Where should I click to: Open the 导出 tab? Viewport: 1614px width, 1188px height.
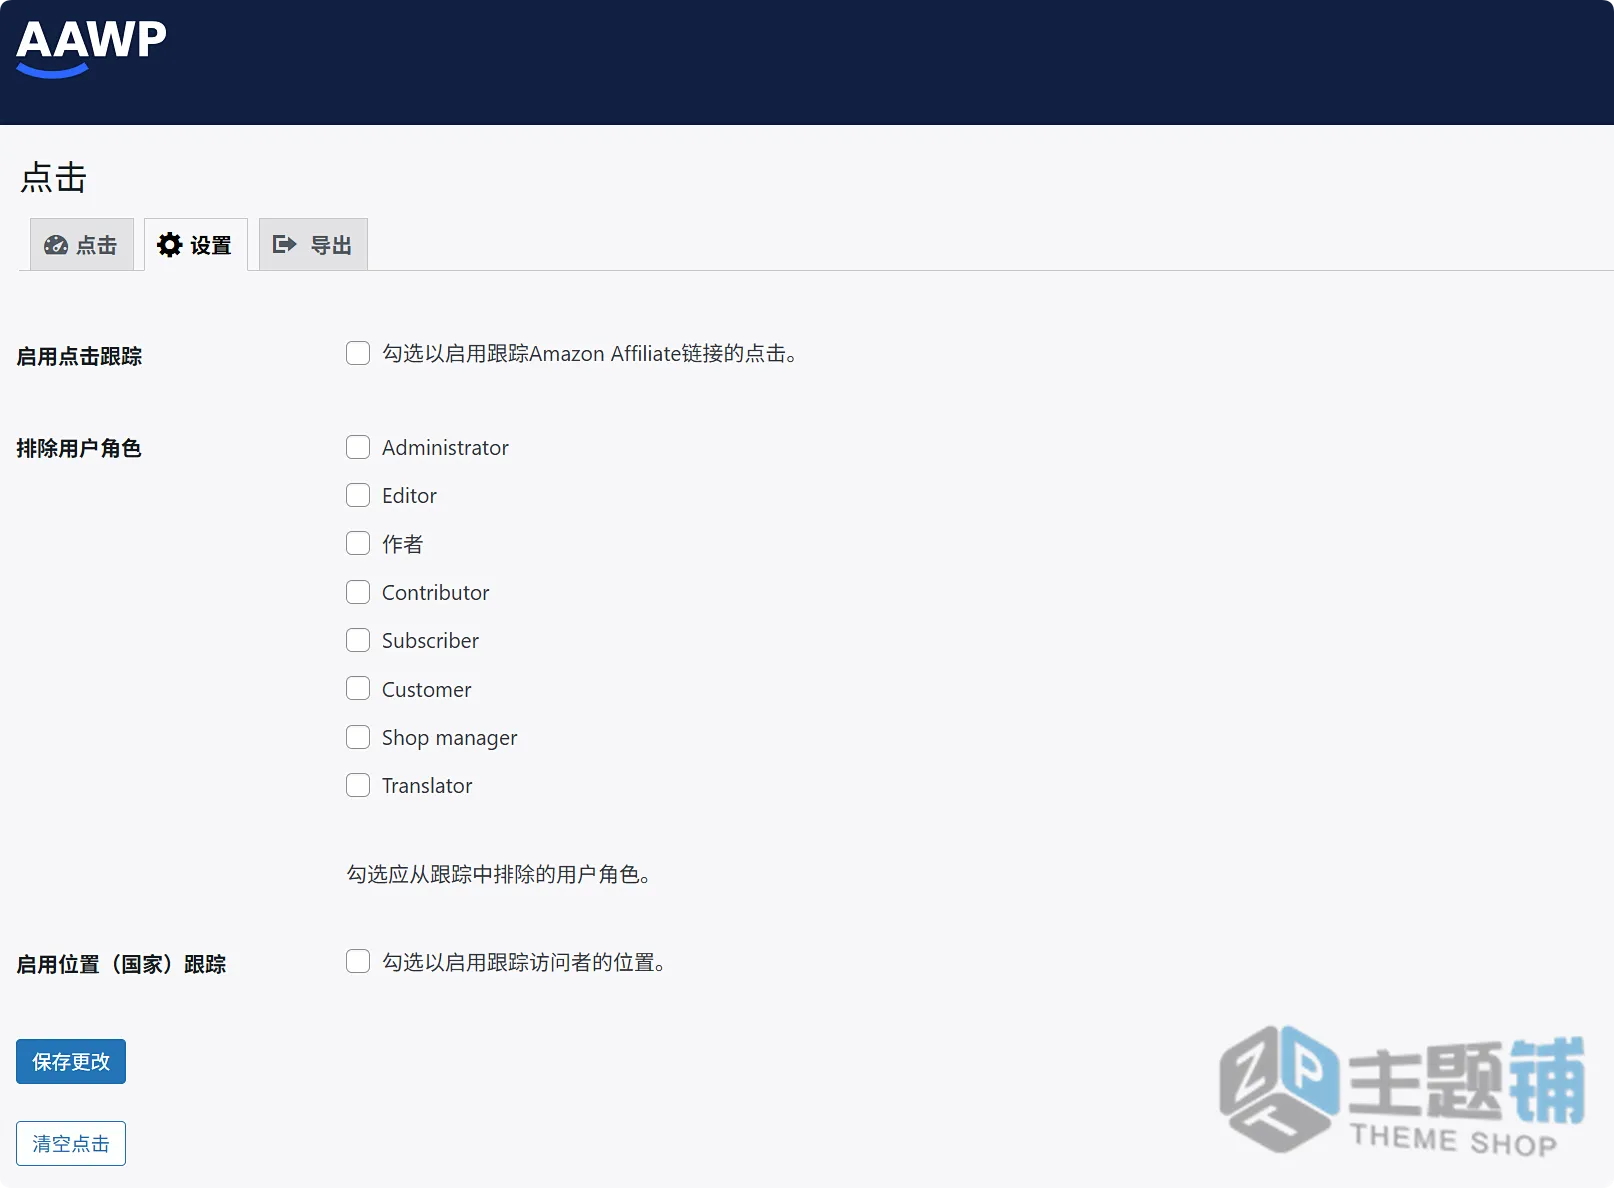pyautogui.click(x=313, y=245)
